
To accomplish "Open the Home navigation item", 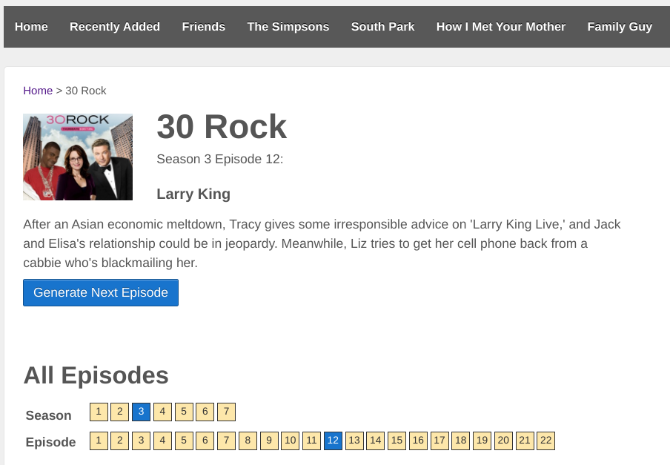I will [x=32, y=27].
